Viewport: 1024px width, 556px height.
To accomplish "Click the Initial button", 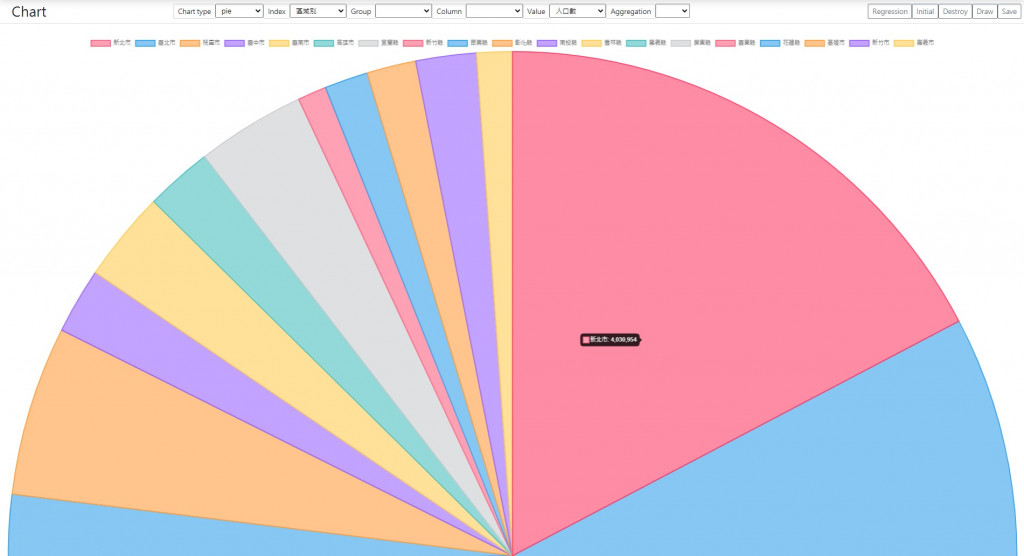I will (x=925, y=11).
